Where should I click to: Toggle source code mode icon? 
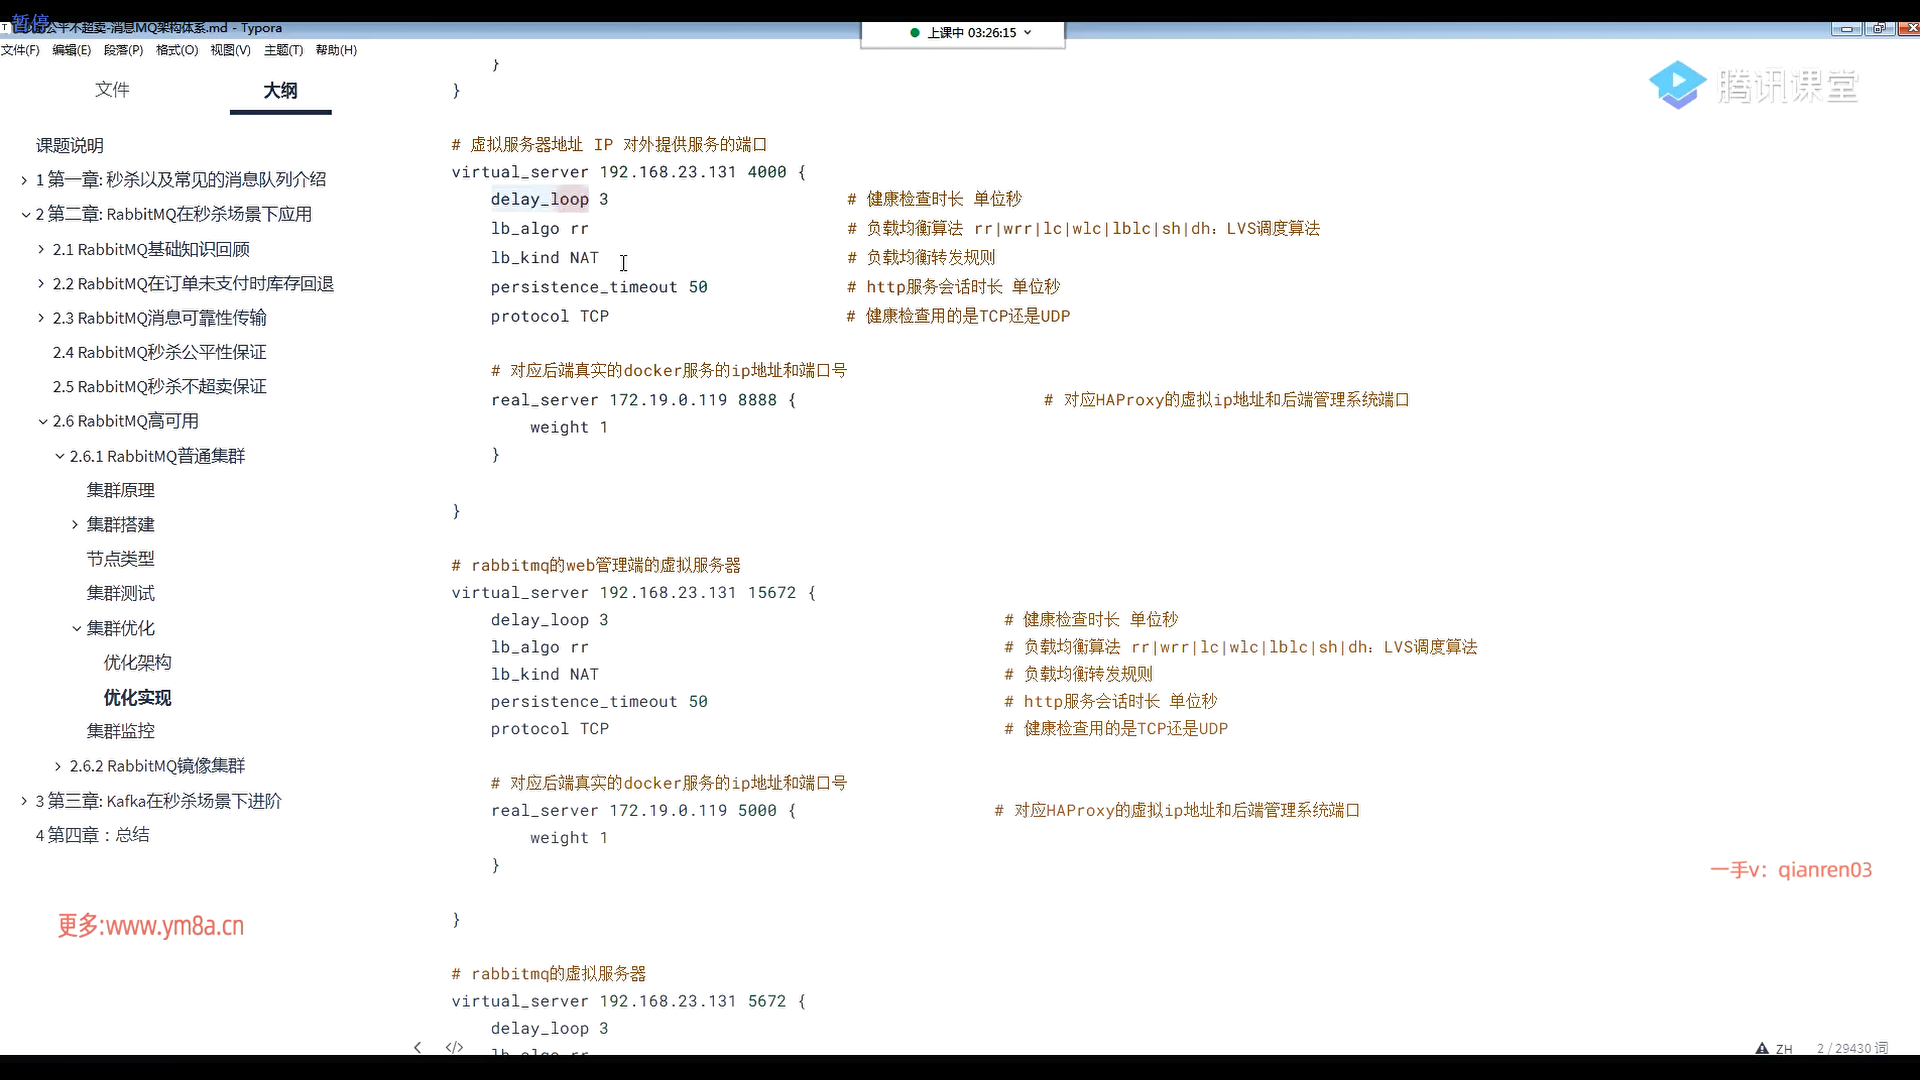click(x=454, y=1047)
